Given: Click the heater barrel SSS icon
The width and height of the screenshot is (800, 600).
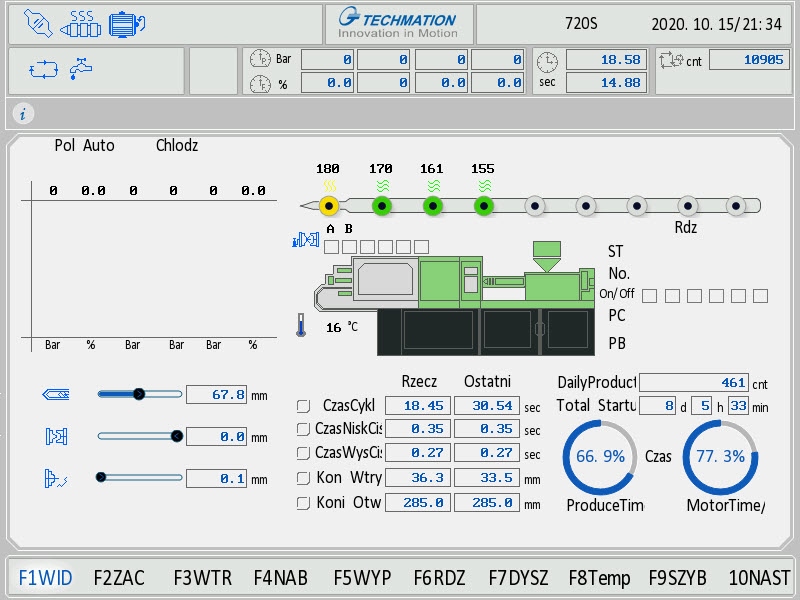Looking at the screenshot, I should tap(81, 22).
